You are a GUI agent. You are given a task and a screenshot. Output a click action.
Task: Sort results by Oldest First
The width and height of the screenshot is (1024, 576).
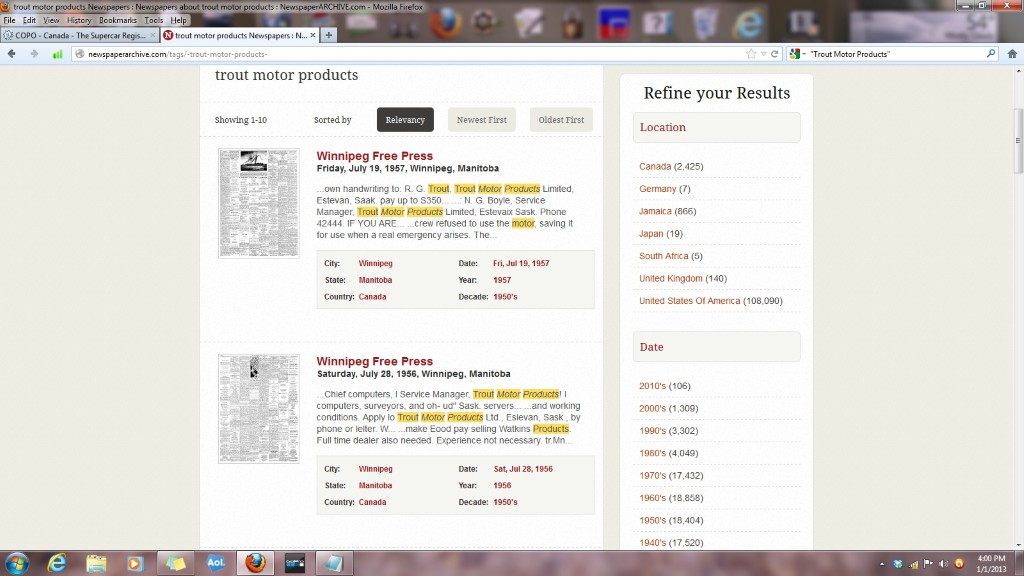pos(561,120)
